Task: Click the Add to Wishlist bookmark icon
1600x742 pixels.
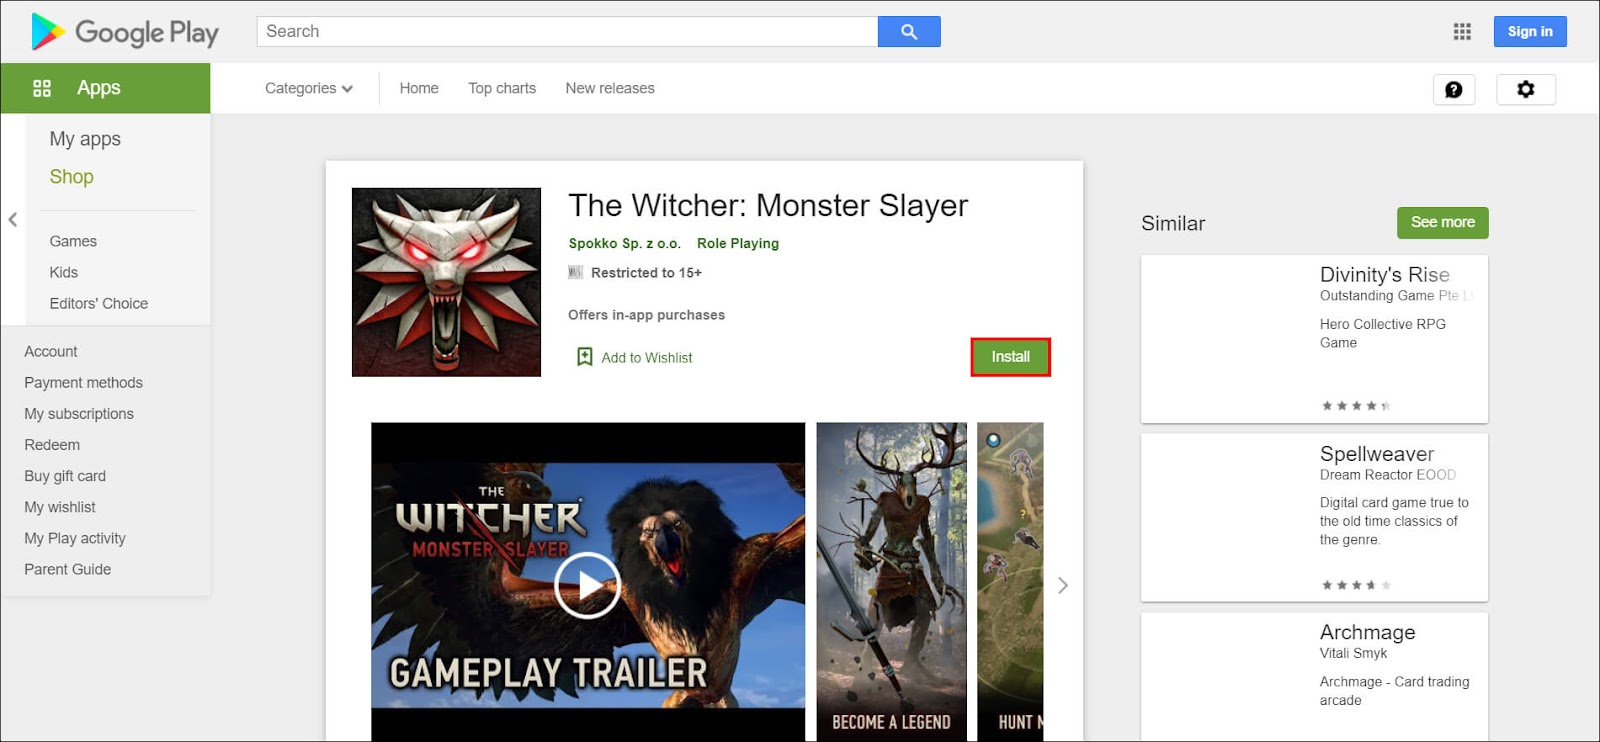Action: tap(585, 357)
